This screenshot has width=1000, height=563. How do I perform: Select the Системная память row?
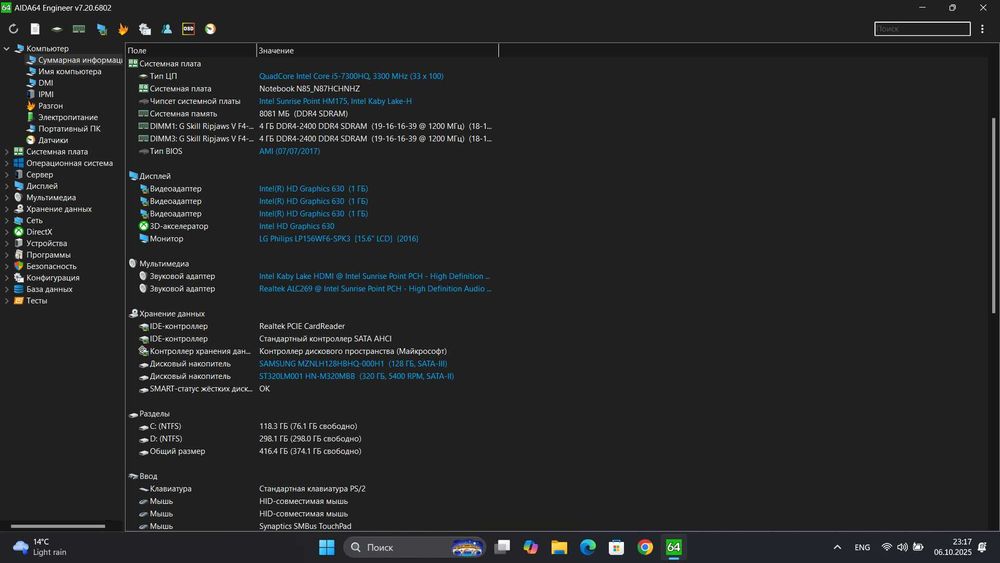pyautogui.click(x=312, y=113)
